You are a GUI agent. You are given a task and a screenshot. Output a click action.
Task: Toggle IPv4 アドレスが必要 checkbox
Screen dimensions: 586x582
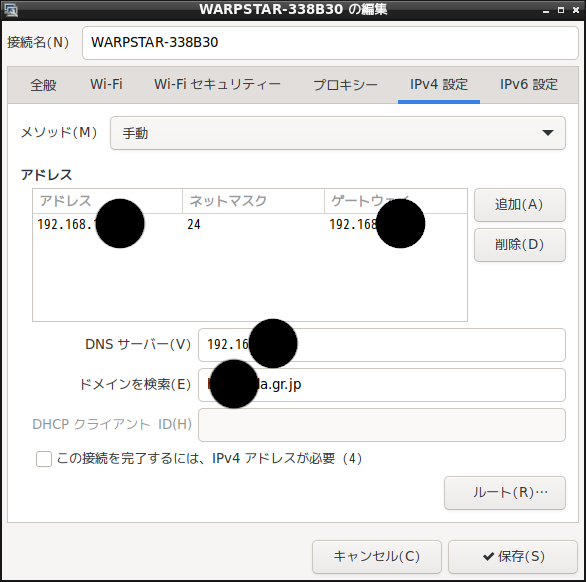[x=44, y=459]
